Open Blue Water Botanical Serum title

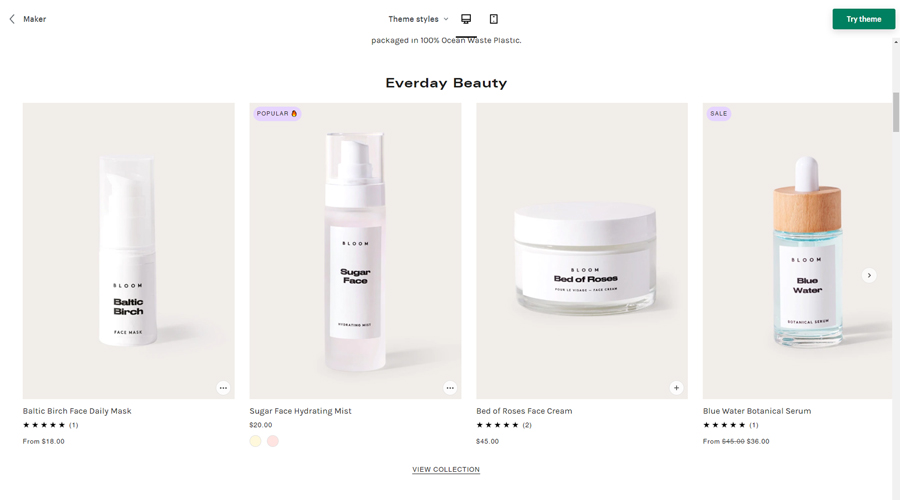click(757, 411)
